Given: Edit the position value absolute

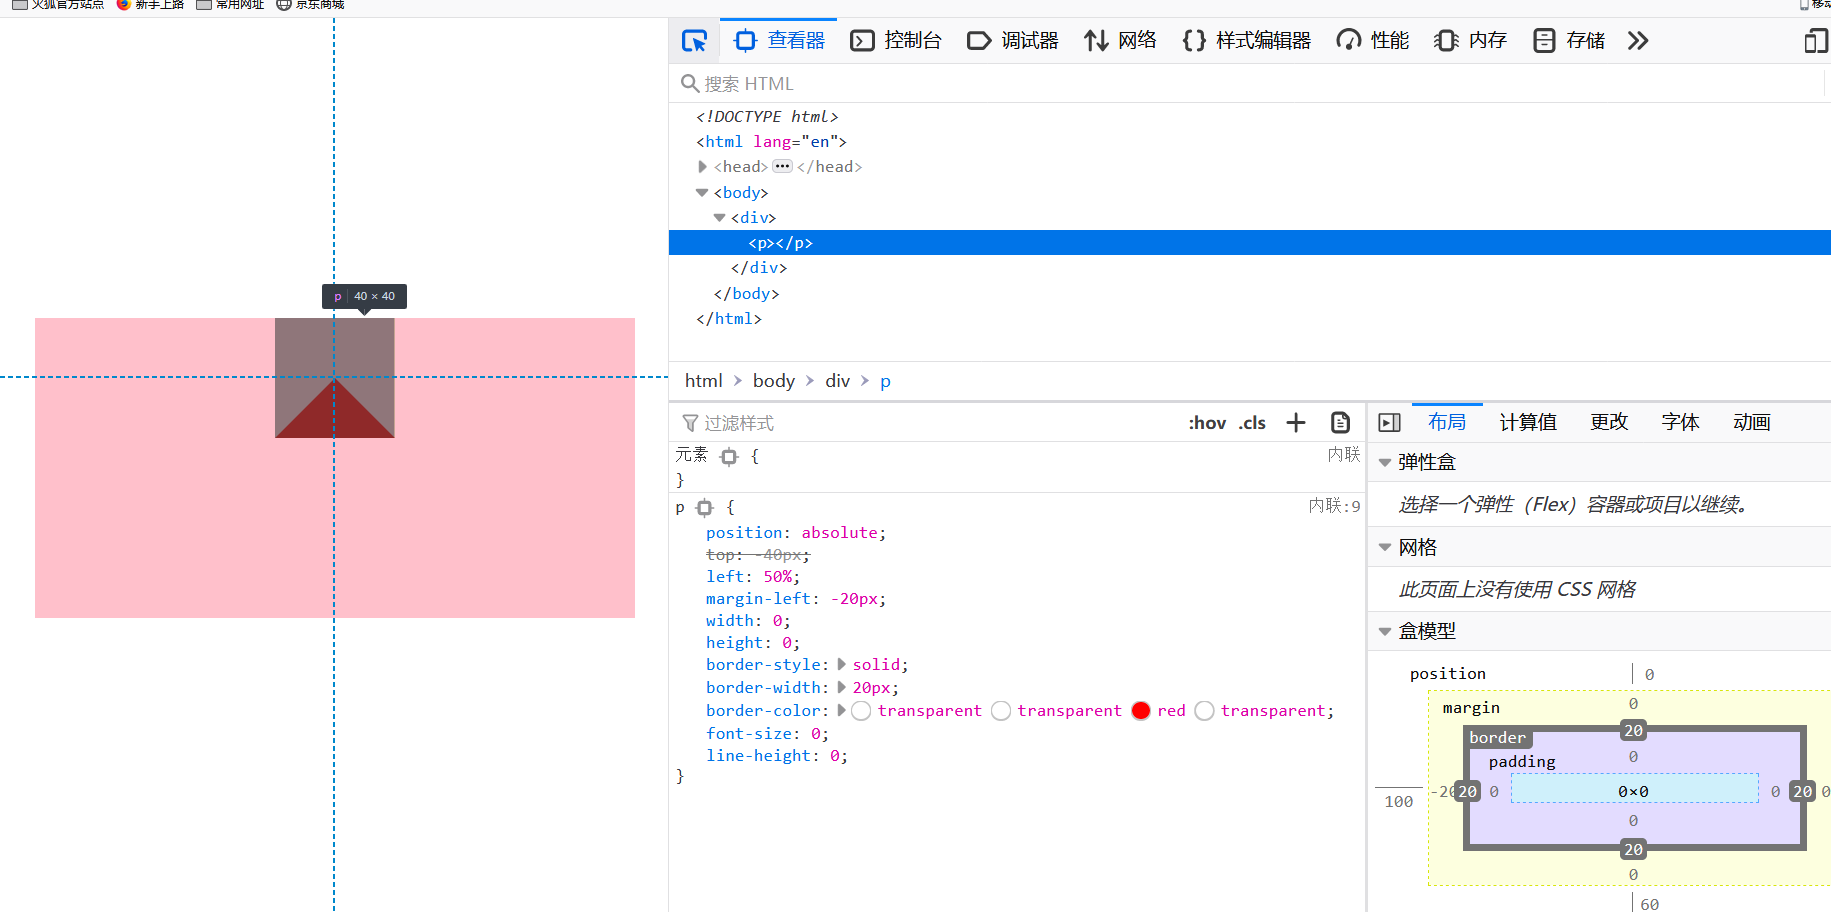Looking at the screenshot, I should coord(839,533).
